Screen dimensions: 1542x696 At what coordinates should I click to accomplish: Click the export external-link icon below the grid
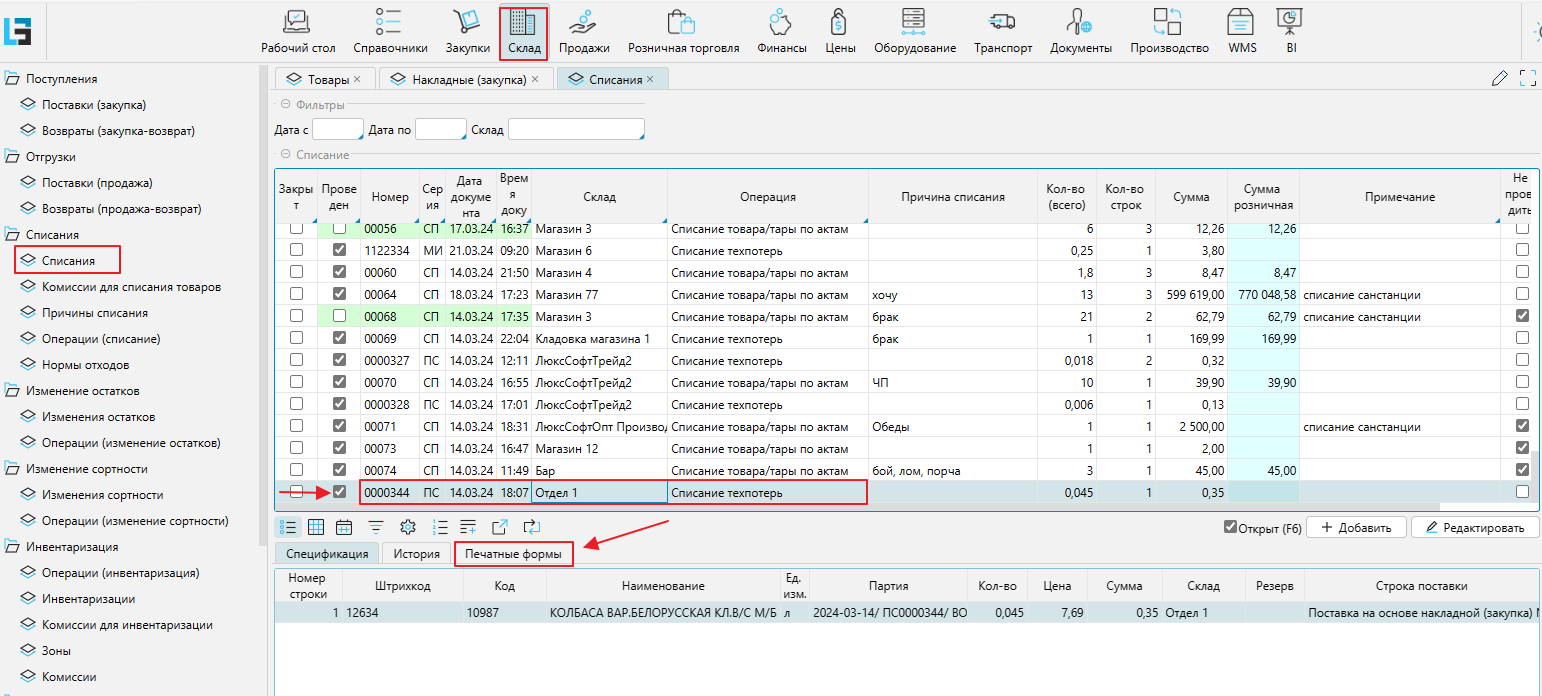pos(499,527)
